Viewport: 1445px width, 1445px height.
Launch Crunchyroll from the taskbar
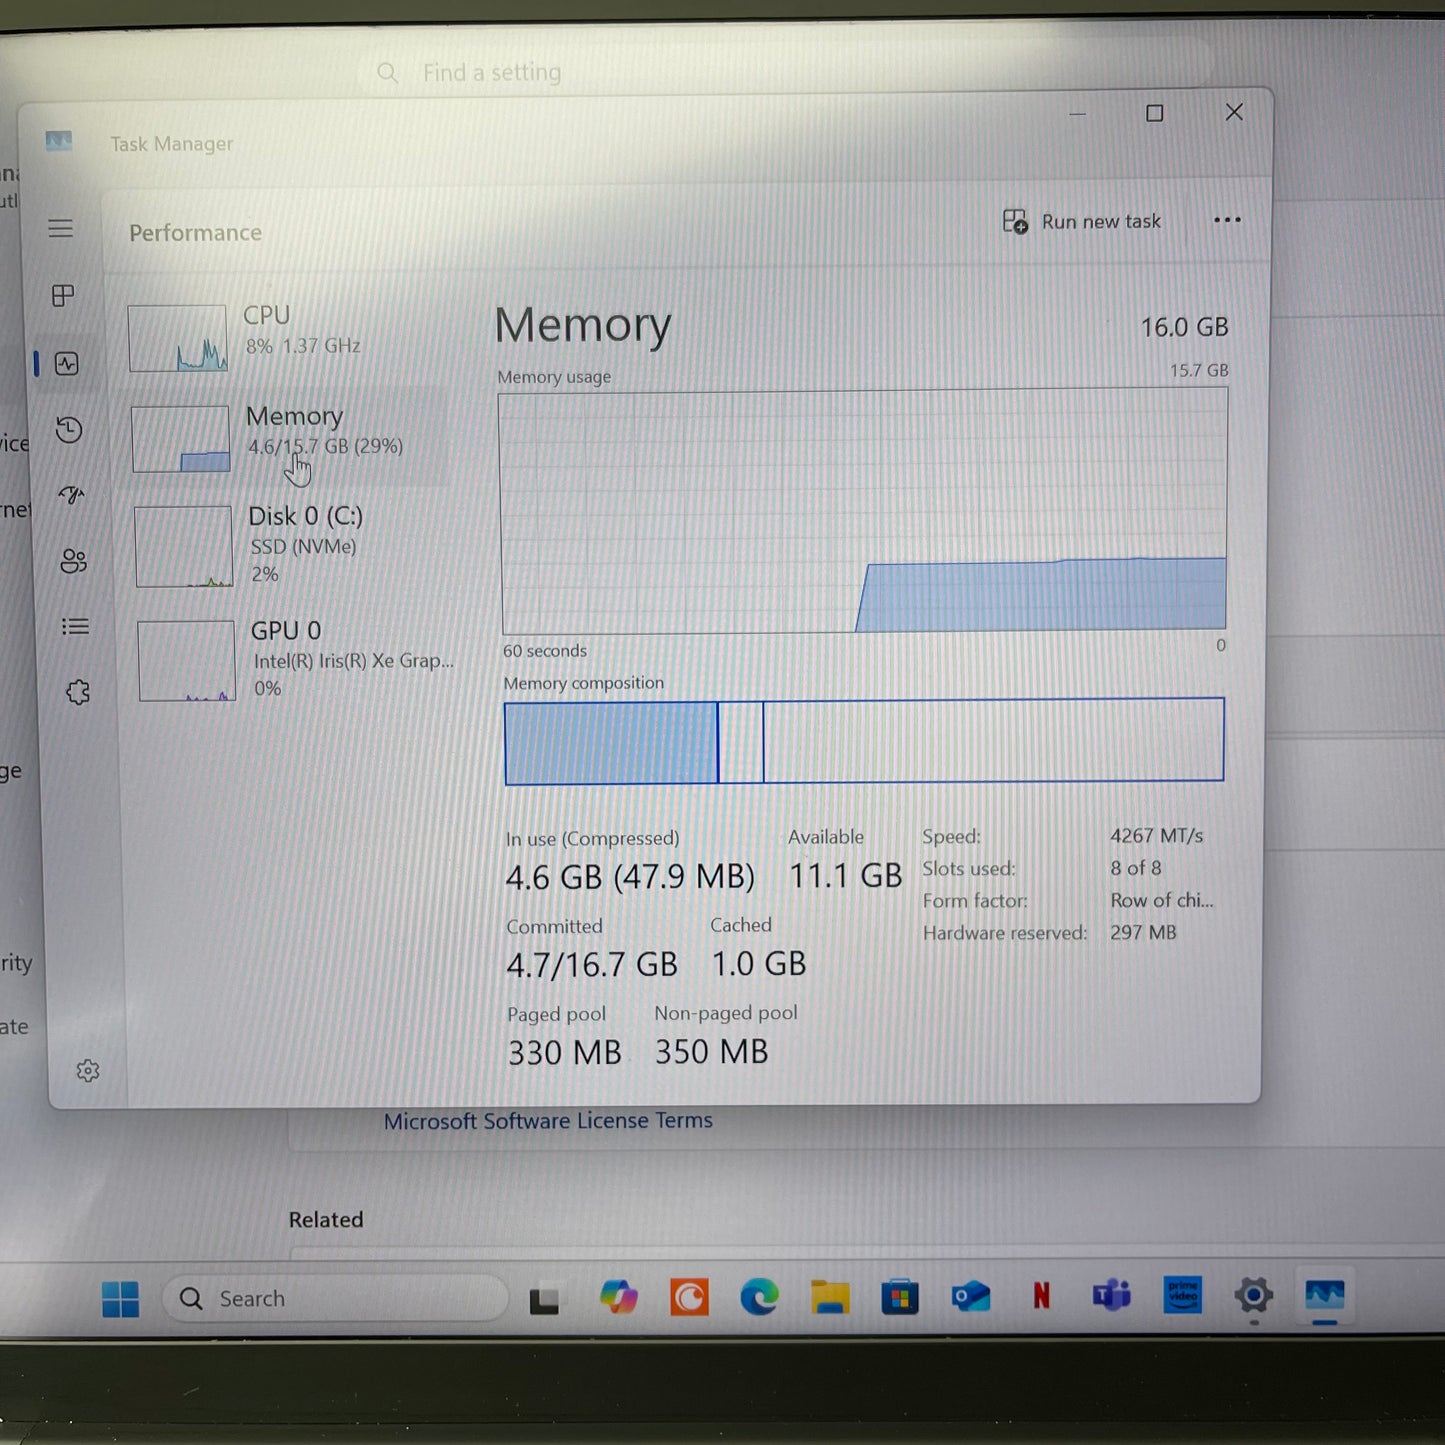pyautogui.click(x=689, y=1297)
